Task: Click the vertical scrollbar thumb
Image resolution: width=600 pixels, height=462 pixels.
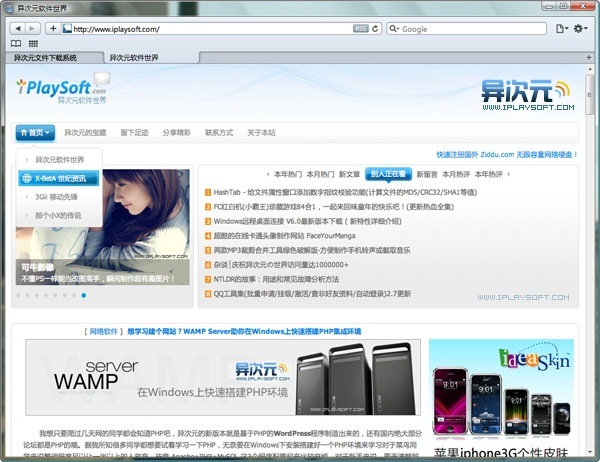Action: coord(589,95)
